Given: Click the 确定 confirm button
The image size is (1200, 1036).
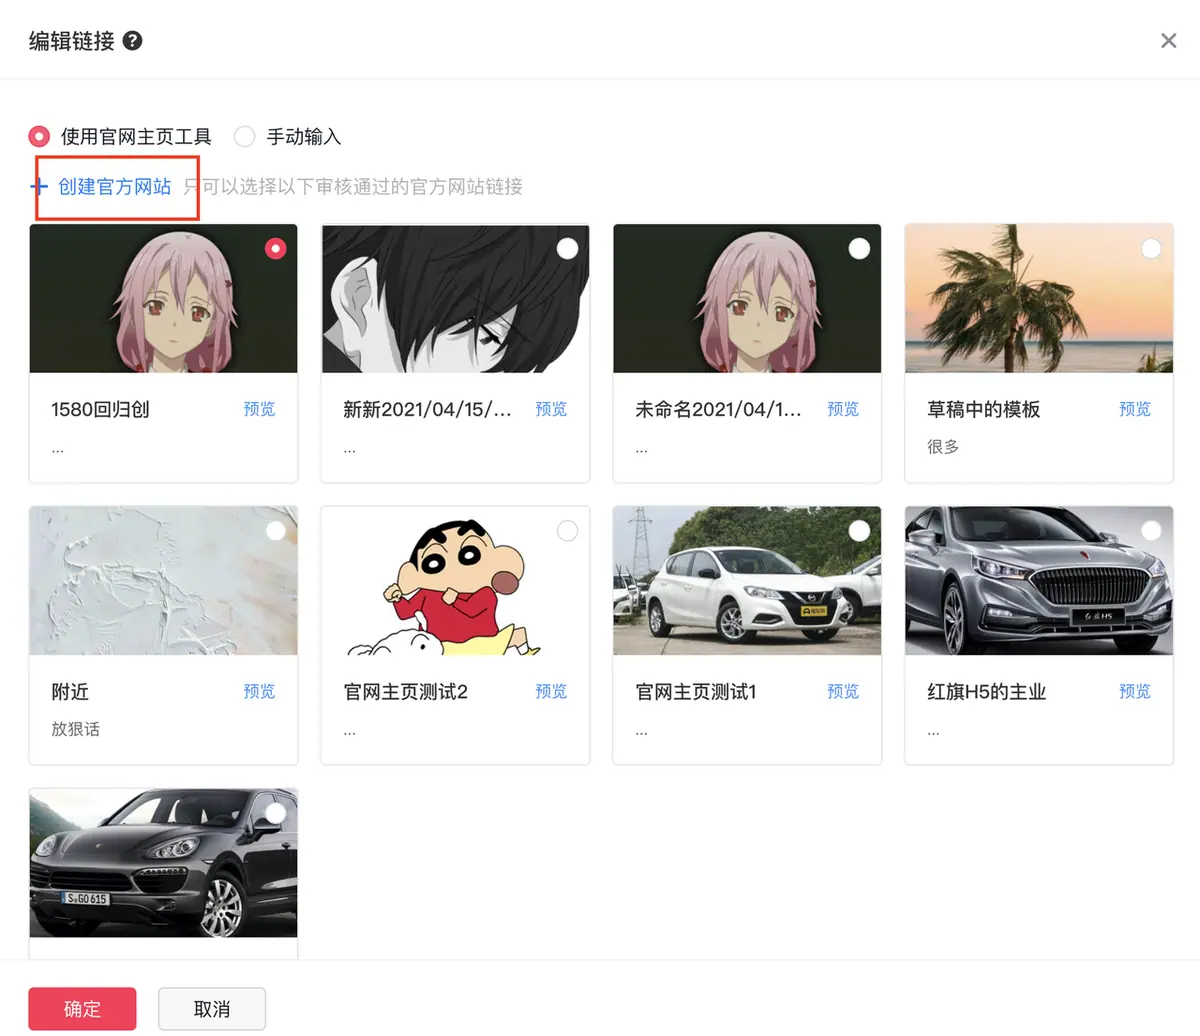Looking at the screenshot, I should point(82,1009).
